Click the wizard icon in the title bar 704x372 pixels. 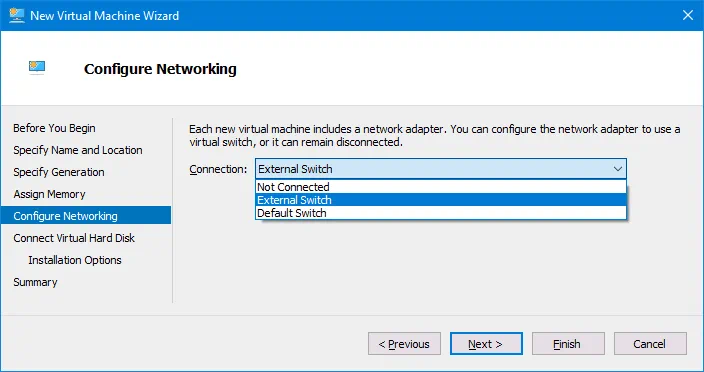[17, 15]
